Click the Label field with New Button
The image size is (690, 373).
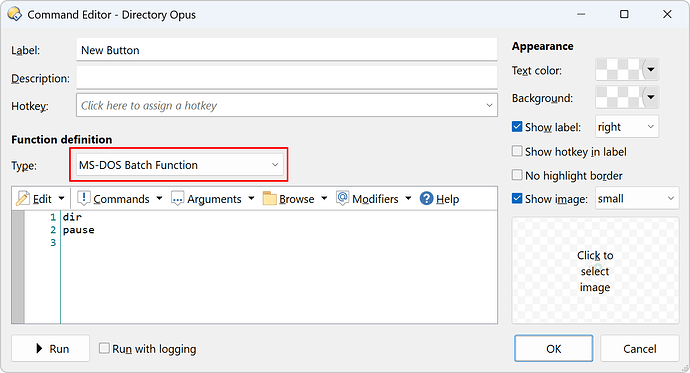pos(286,50)
